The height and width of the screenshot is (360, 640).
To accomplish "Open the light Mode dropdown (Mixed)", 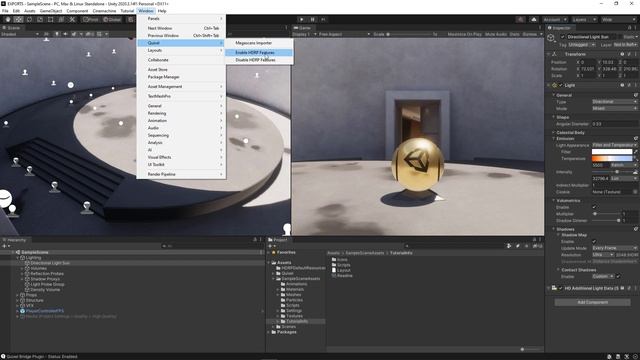I will click(614, 108).
